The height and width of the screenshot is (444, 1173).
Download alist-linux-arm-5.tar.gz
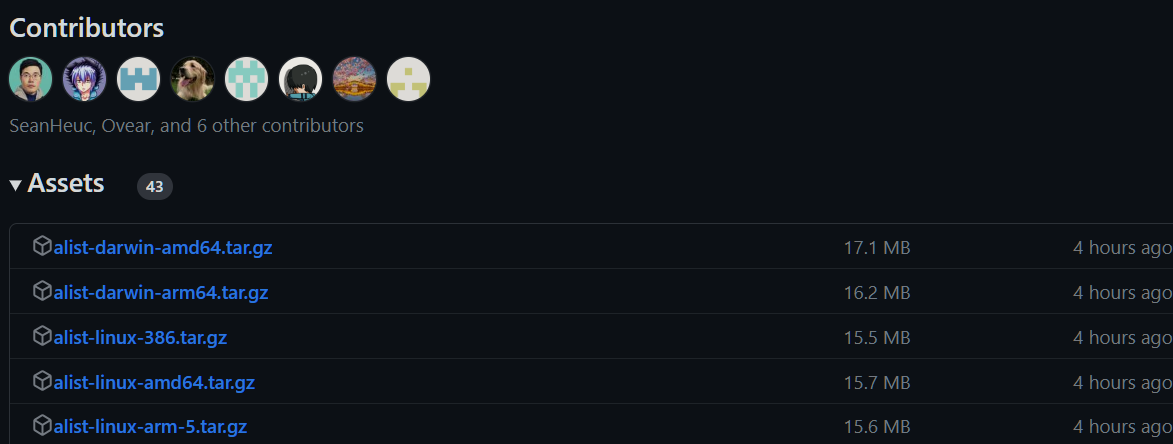(x=150, y=428)
